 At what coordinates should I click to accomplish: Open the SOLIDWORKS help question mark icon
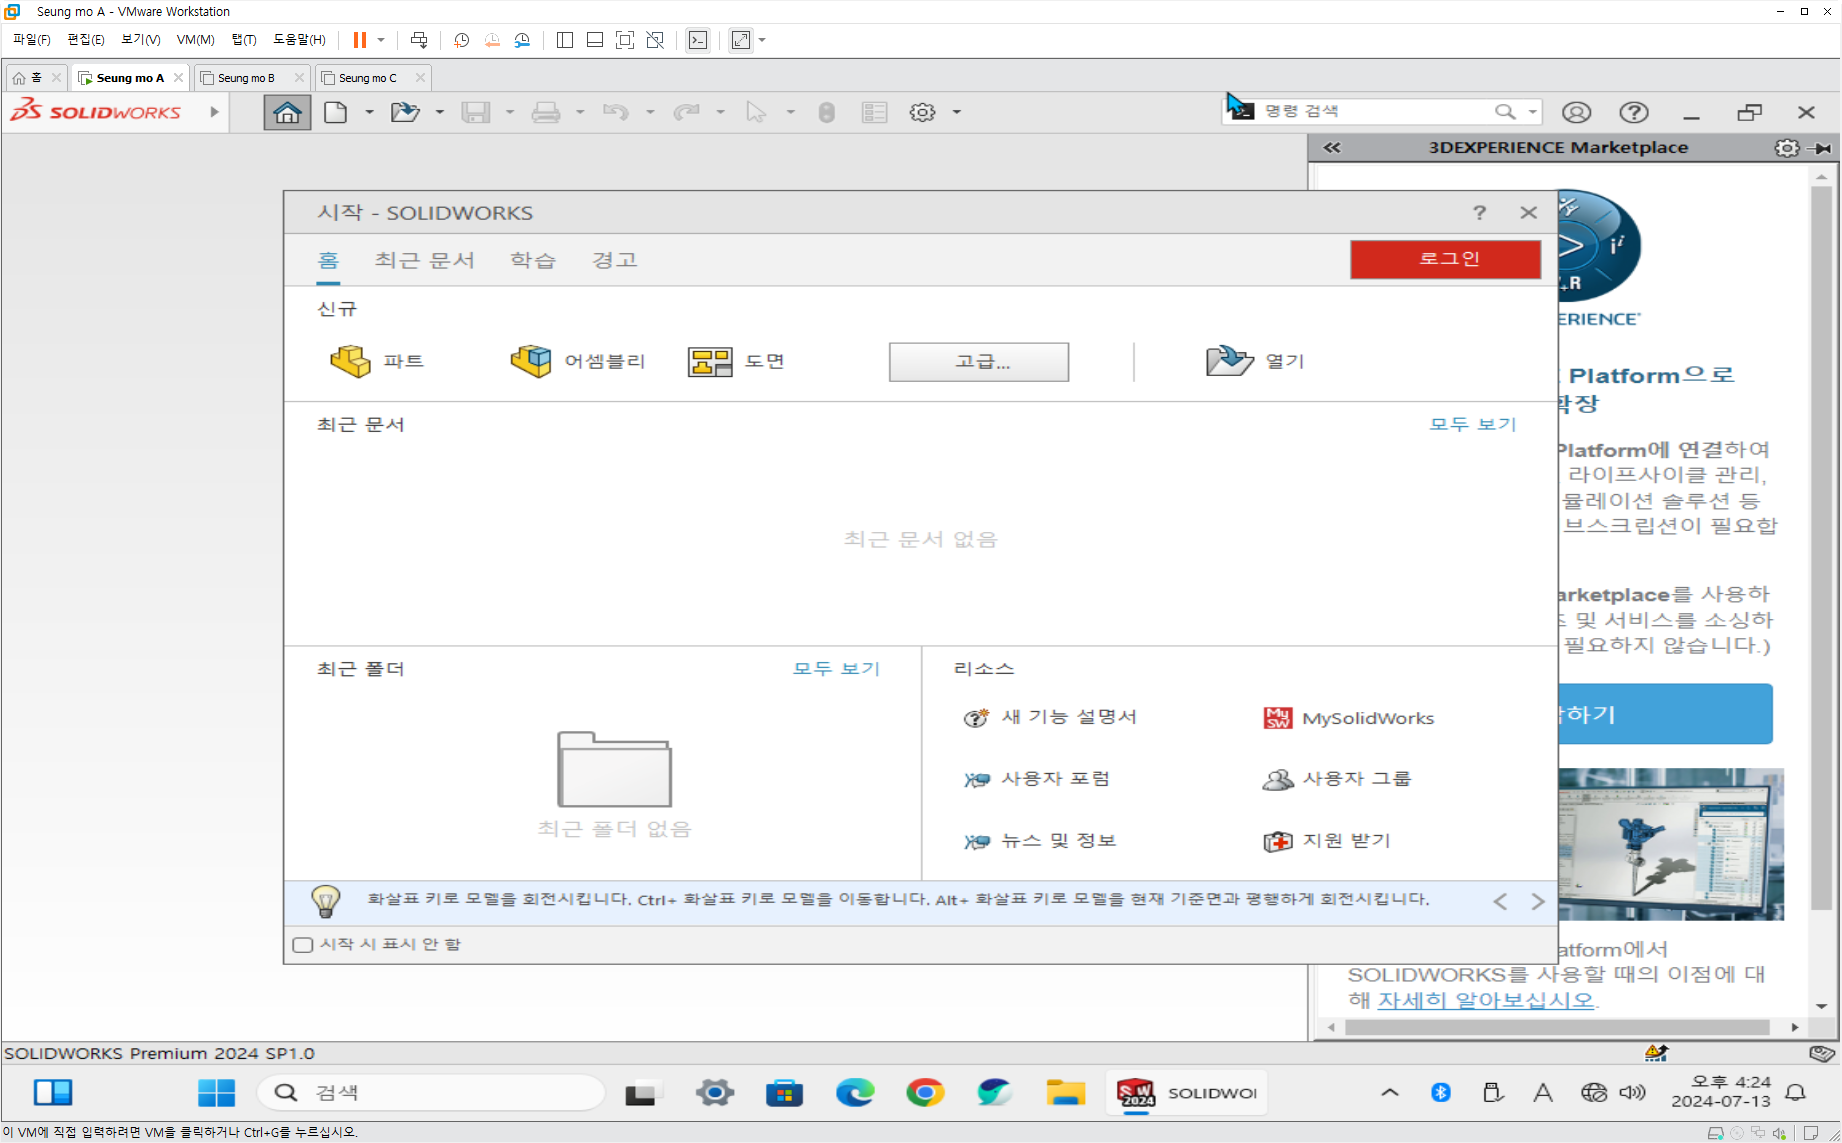point(1634,112)
